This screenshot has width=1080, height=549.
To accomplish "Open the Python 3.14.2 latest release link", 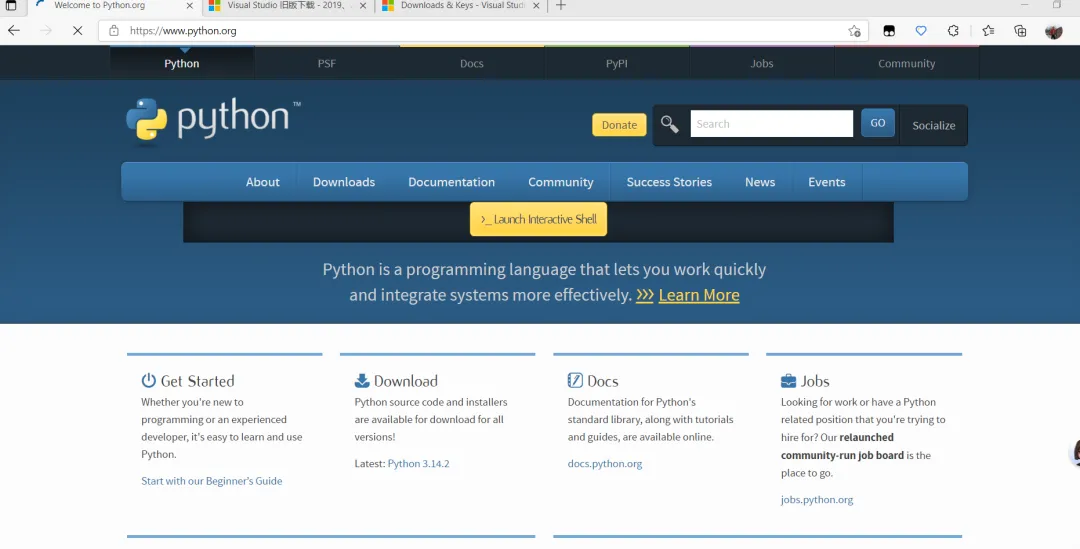I will (x=418, y=464).
